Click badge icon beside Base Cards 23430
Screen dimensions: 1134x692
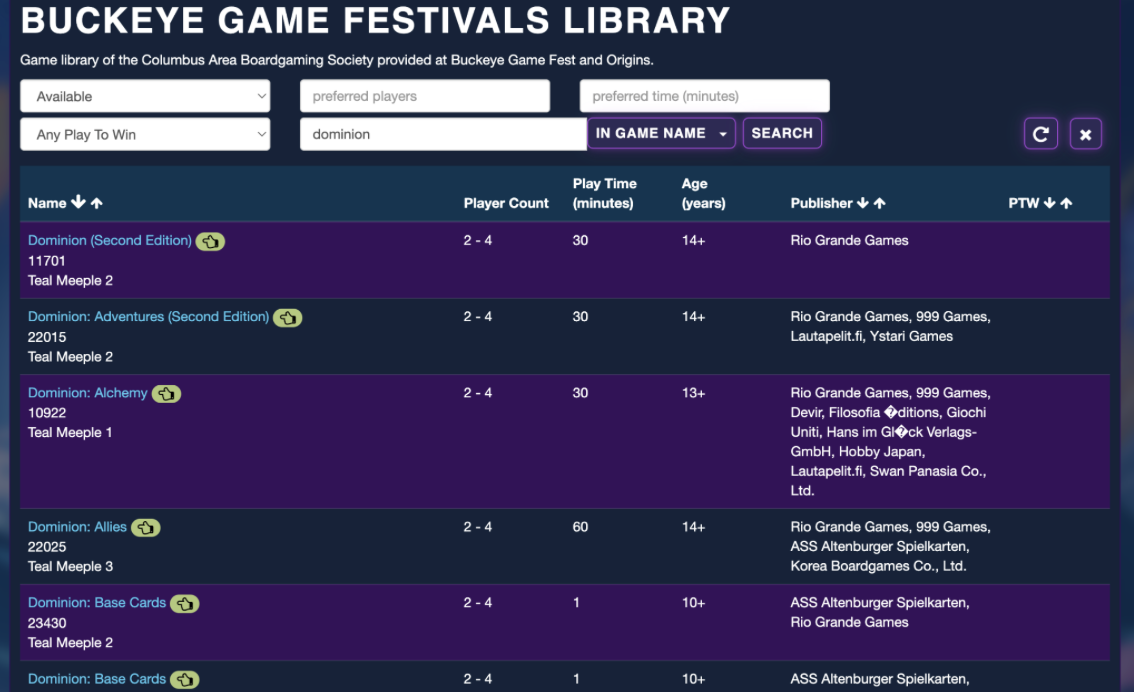pyautogui.click(x=185, y=604)
